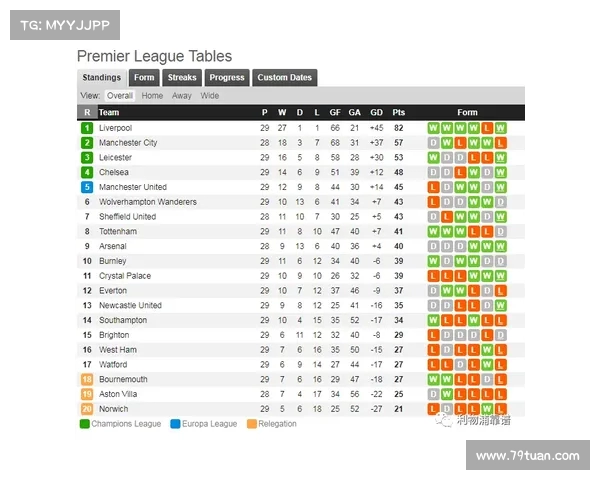
Task: Open the Custom Dates tab
Action: coord(285,78)
